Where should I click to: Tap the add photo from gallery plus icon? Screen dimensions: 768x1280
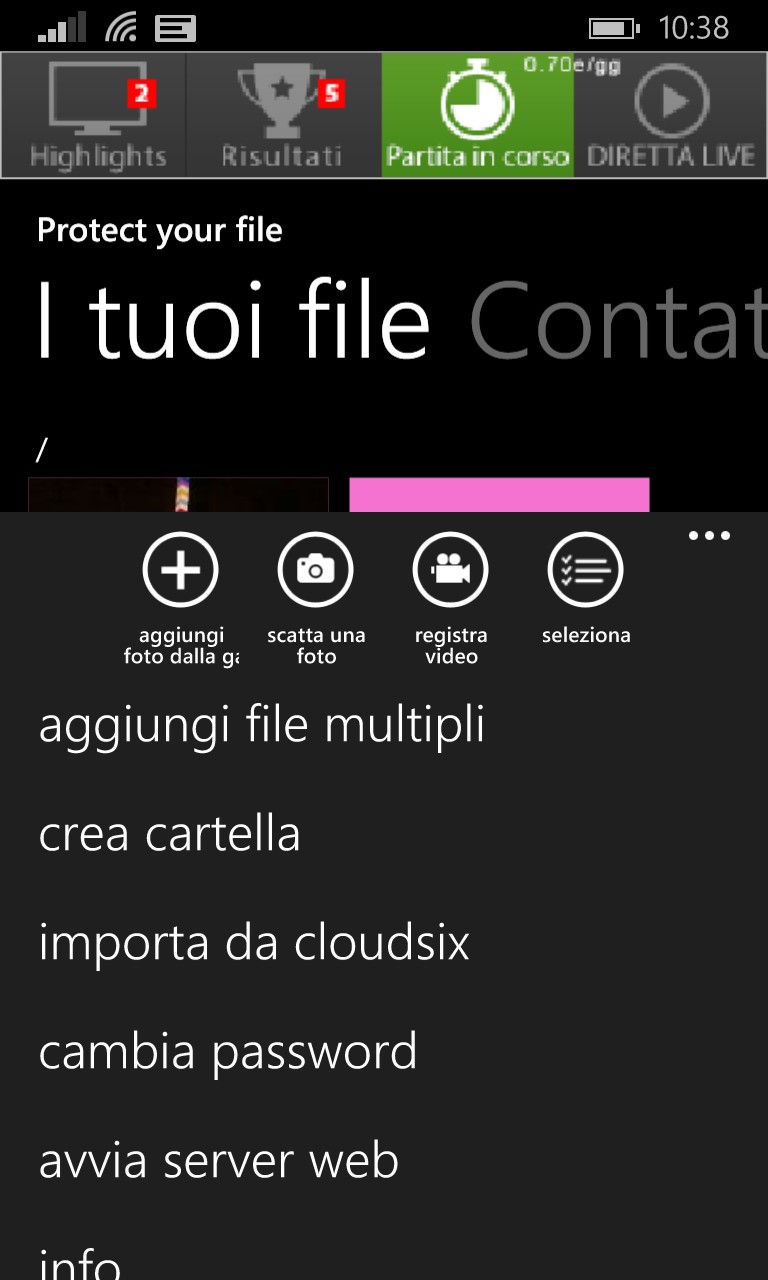point(181,570)
